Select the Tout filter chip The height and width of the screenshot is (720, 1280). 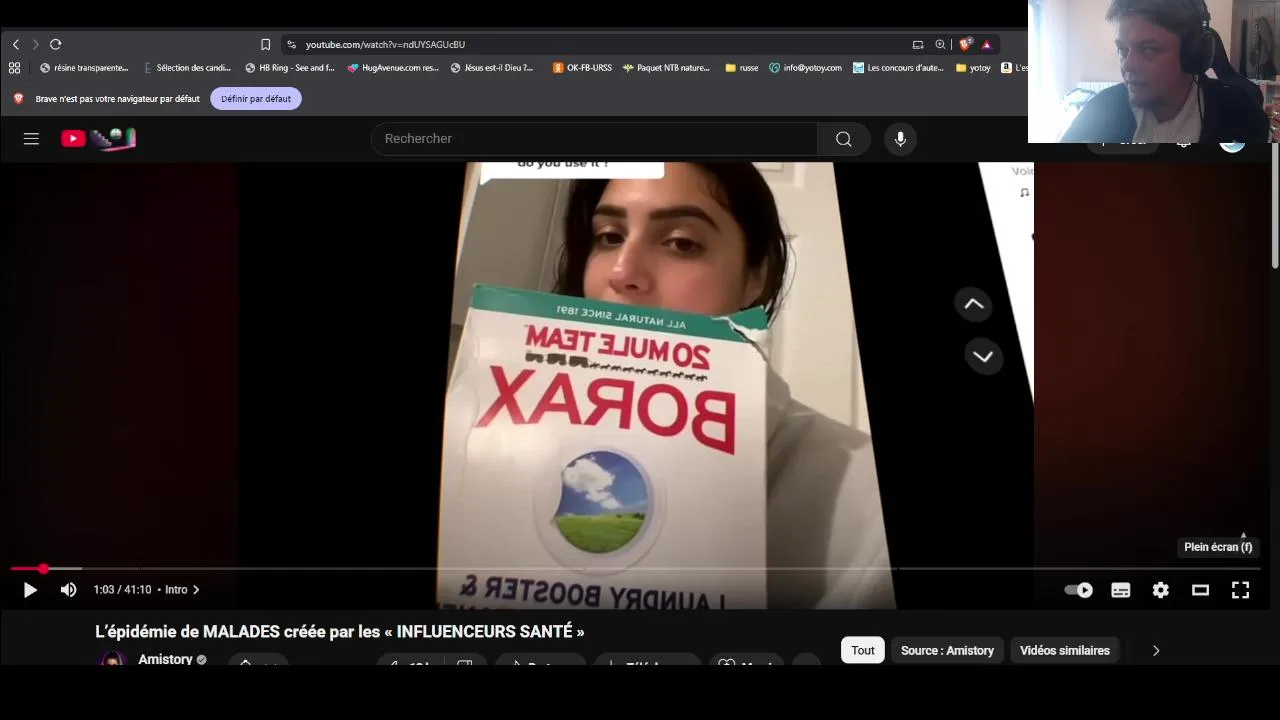[x=863, y=650]
